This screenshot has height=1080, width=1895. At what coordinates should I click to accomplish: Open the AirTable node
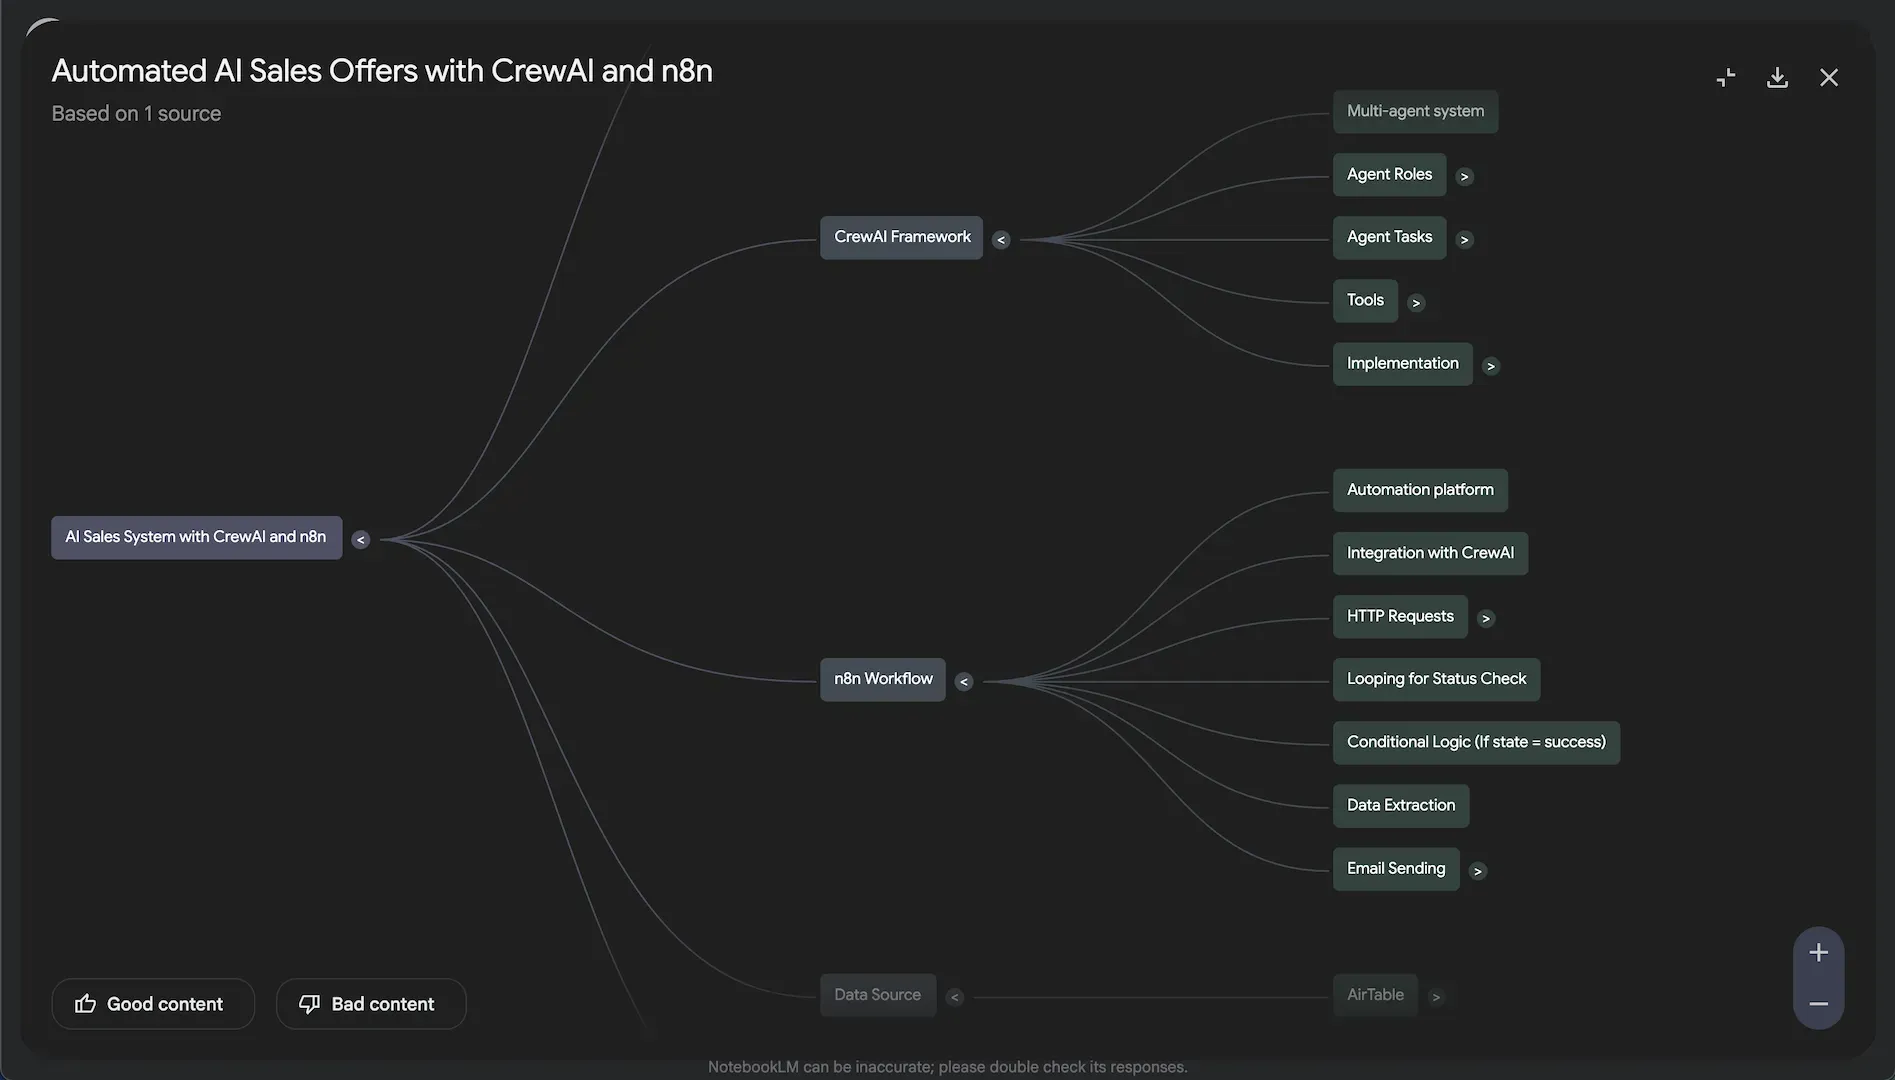(1375, 995)
